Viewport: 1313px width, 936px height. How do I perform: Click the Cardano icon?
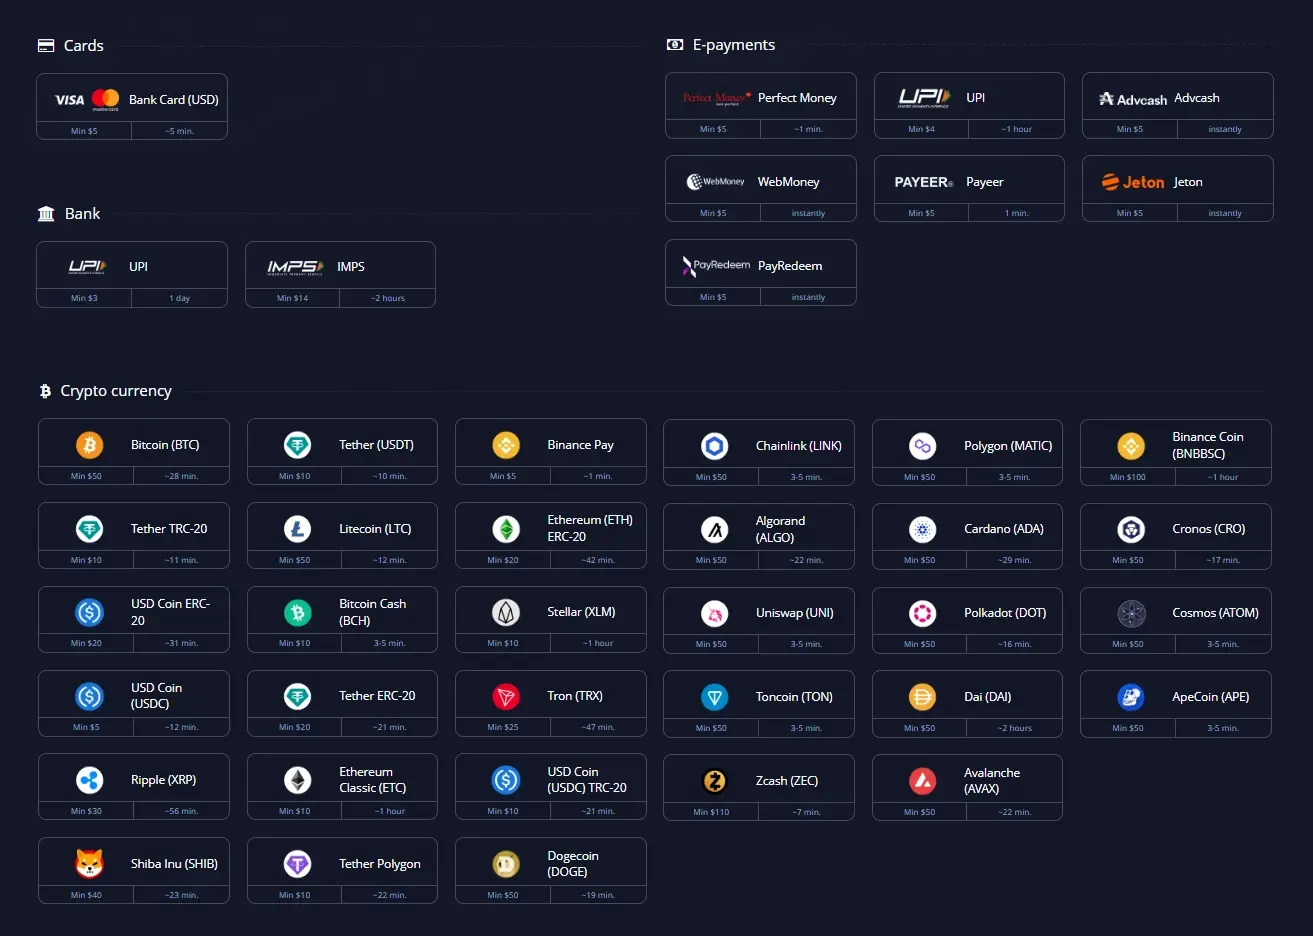922,530
